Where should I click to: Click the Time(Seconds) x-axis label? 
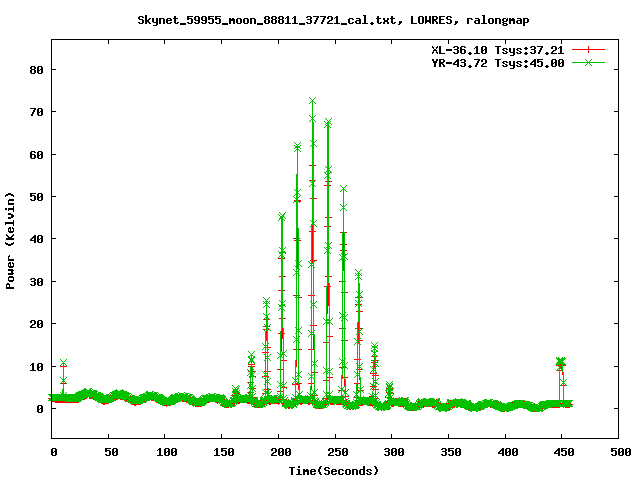click(333, 471)
